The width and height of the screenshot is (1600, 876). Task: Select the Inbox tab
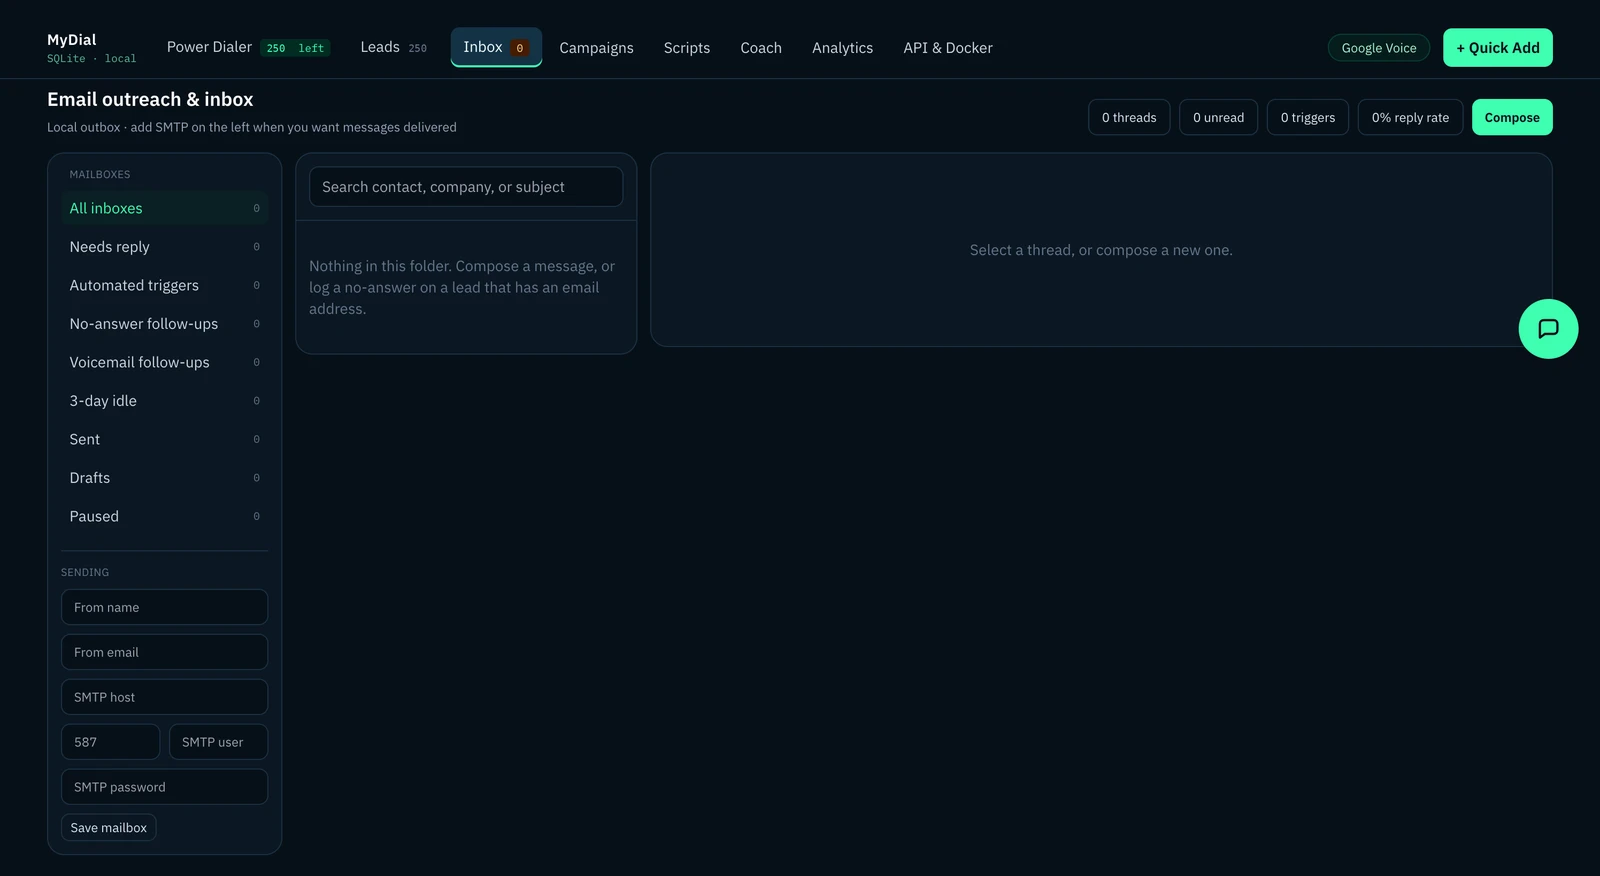pyautogui.click(x=496, y=47)
